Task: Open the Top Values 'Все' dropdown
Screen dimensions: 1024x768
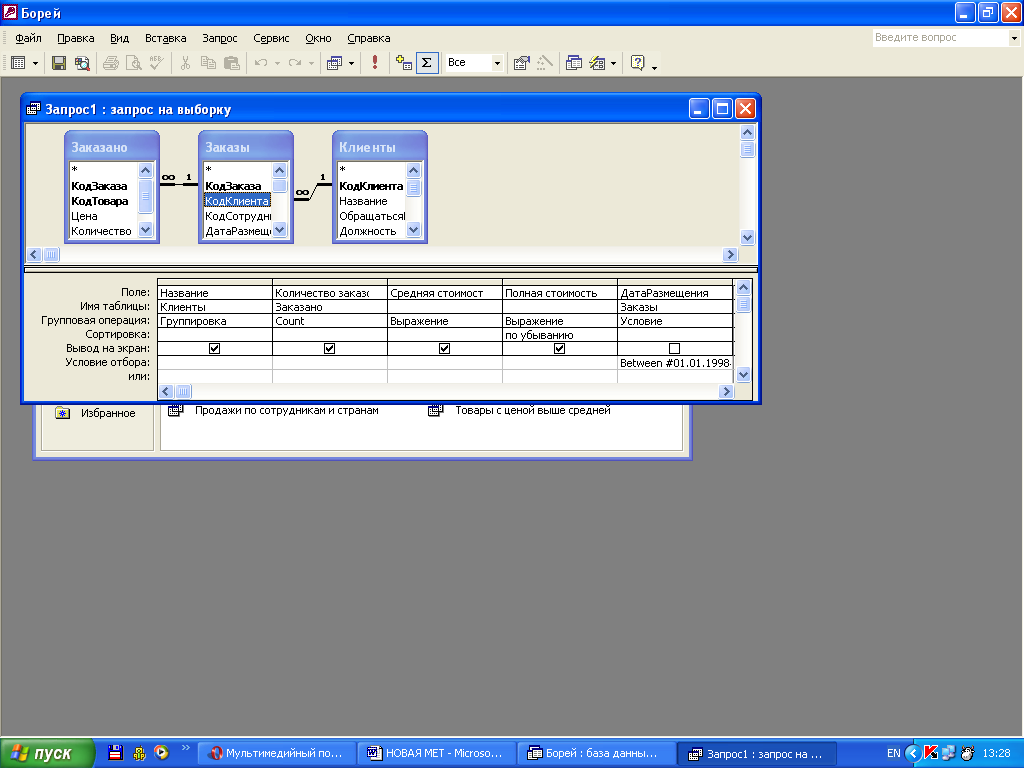Action: pyautogui.click(x=497, y=63)
